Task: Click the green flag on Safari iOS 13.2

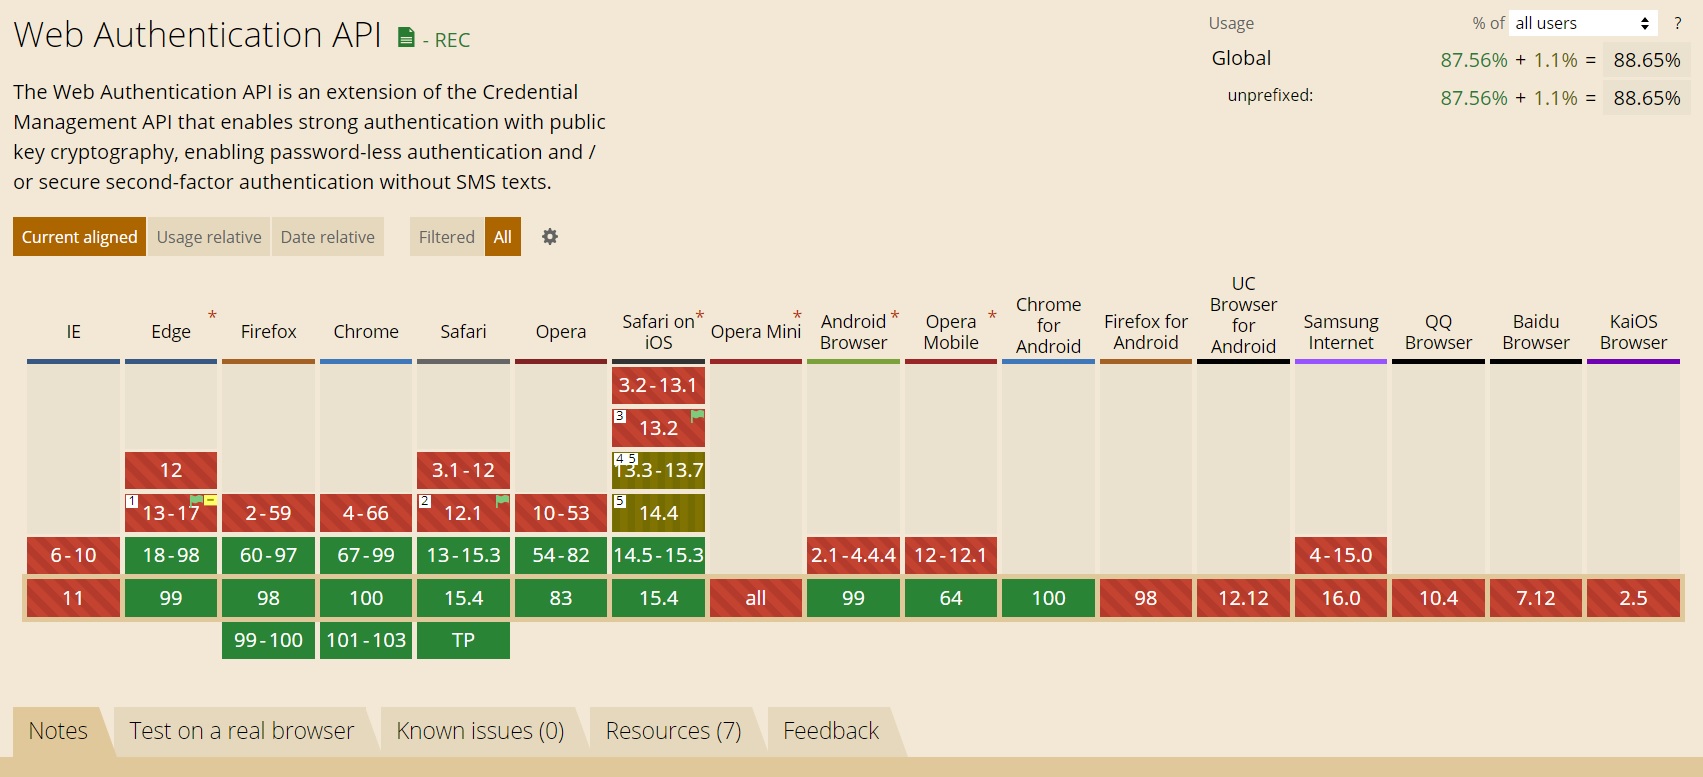Action: coord(697,415)
